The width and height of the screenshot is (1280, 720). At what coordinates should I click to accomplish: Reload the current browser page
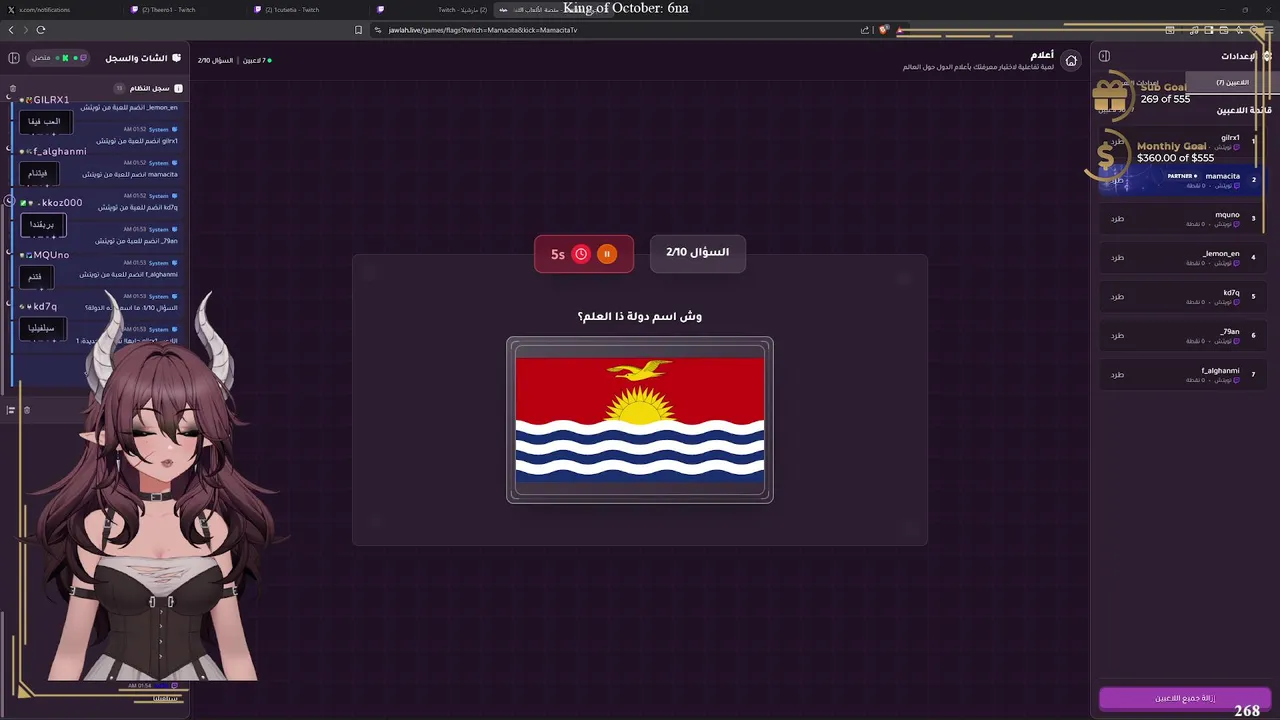(41, 30)
